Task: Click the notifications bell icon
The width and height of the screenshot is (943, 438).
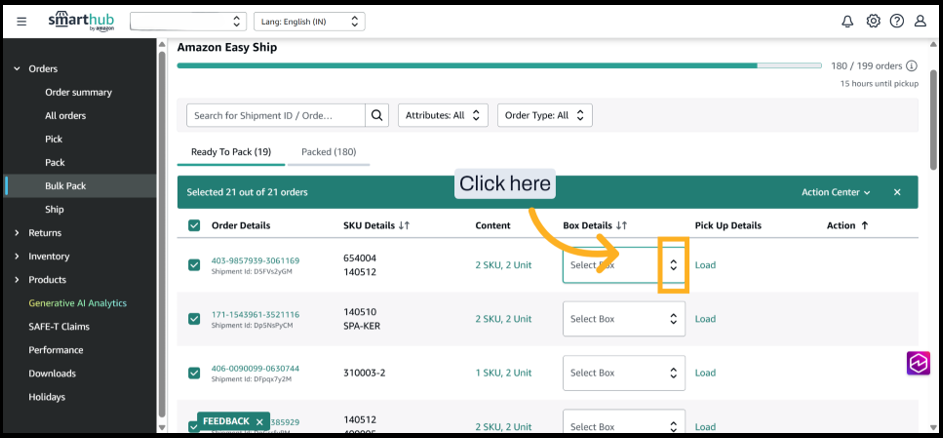Action: pyautogui.click(x=848, y=21)
